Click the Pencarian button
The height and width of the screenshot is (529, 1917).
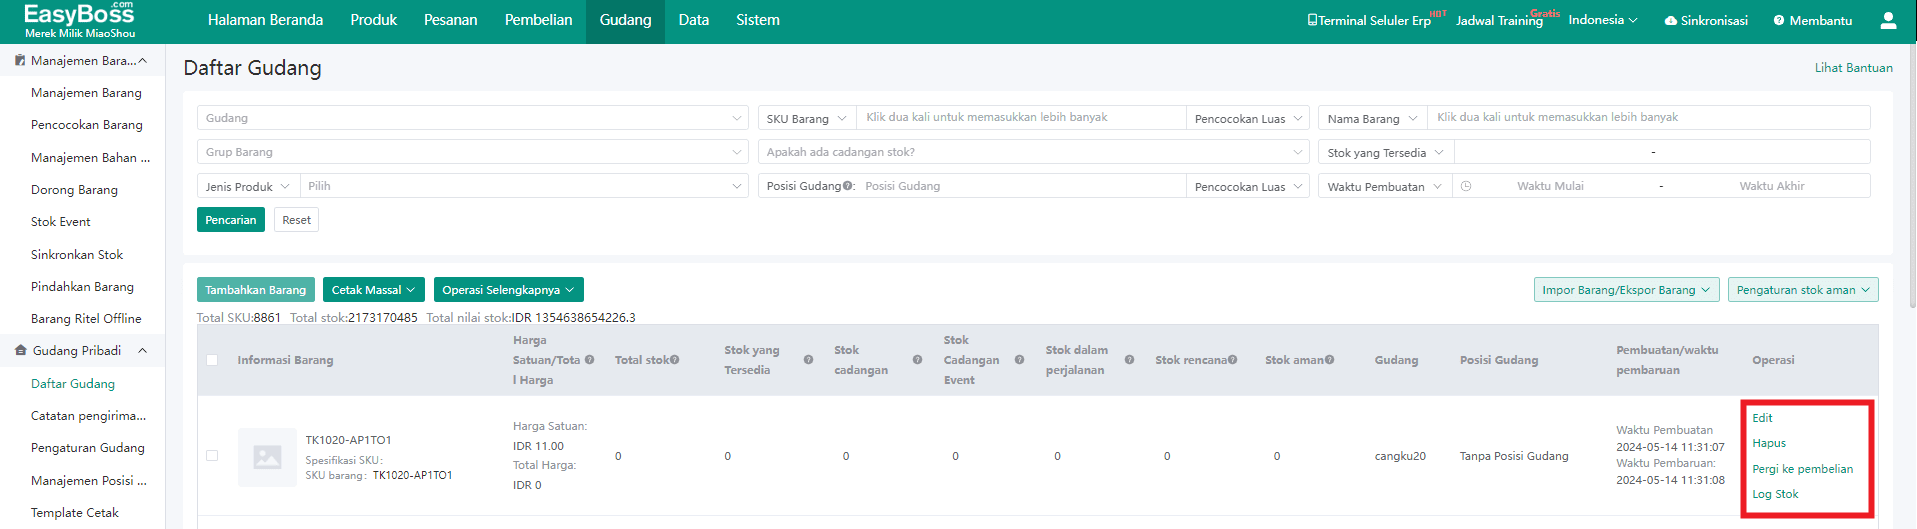point(231,220)
